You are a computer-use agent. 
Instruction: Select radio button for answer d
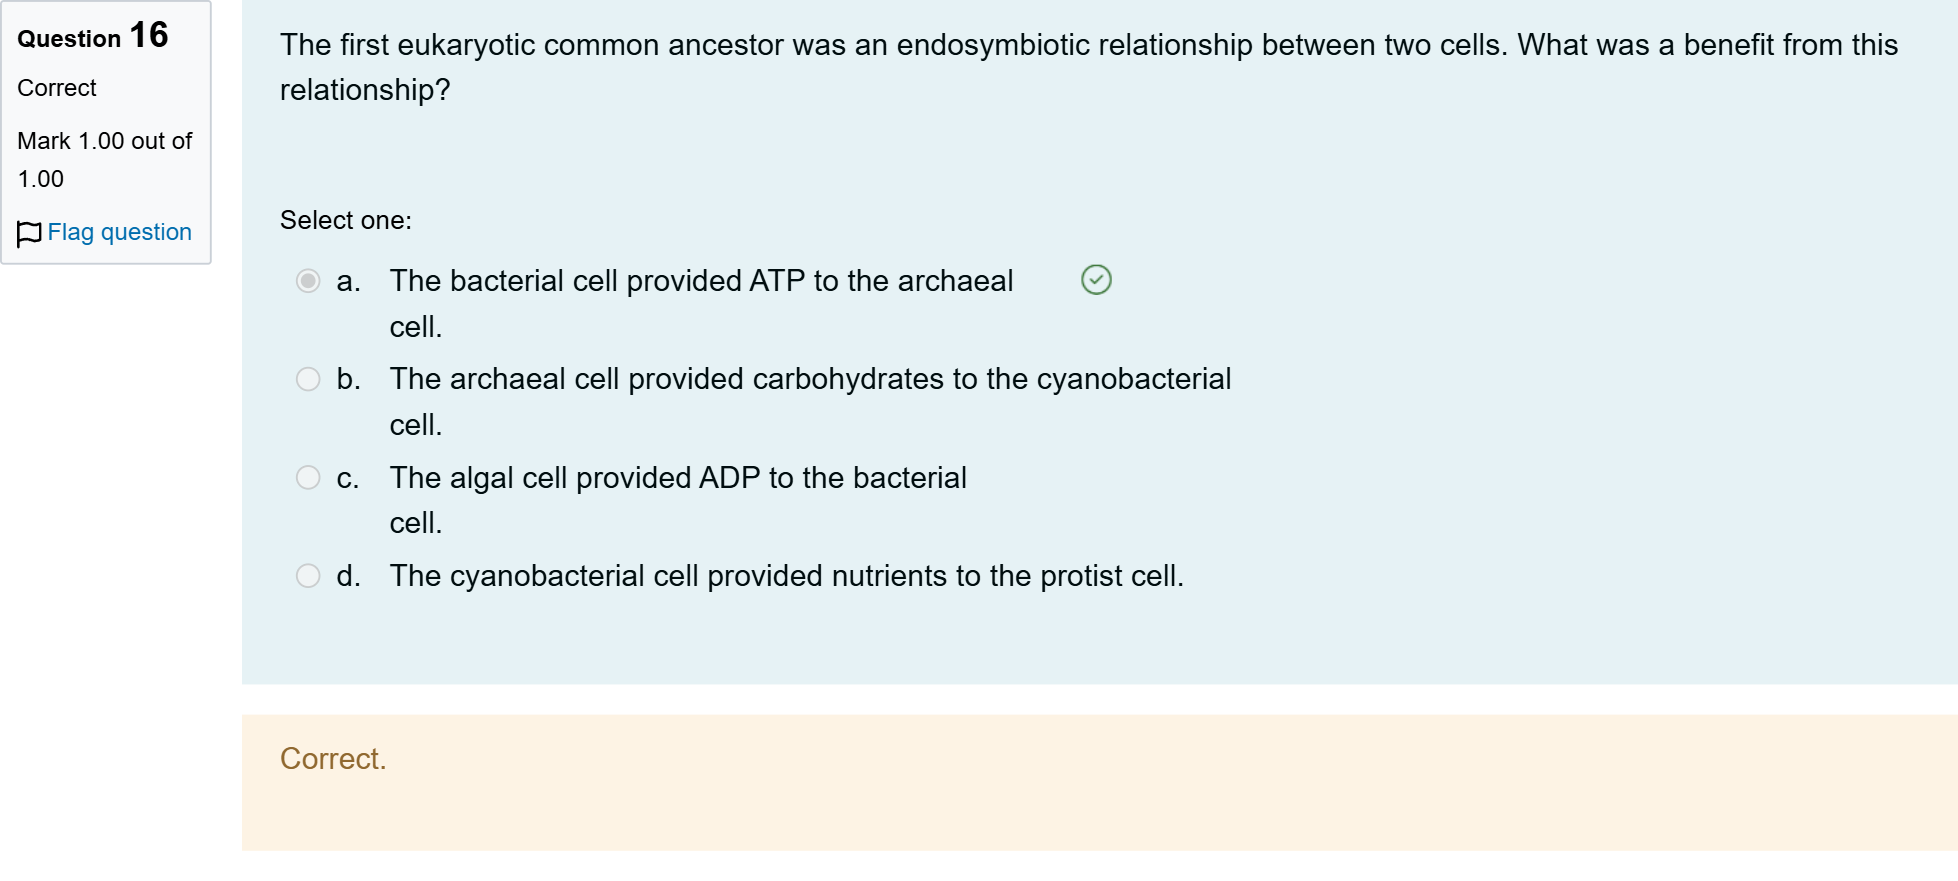click(308, 576)
